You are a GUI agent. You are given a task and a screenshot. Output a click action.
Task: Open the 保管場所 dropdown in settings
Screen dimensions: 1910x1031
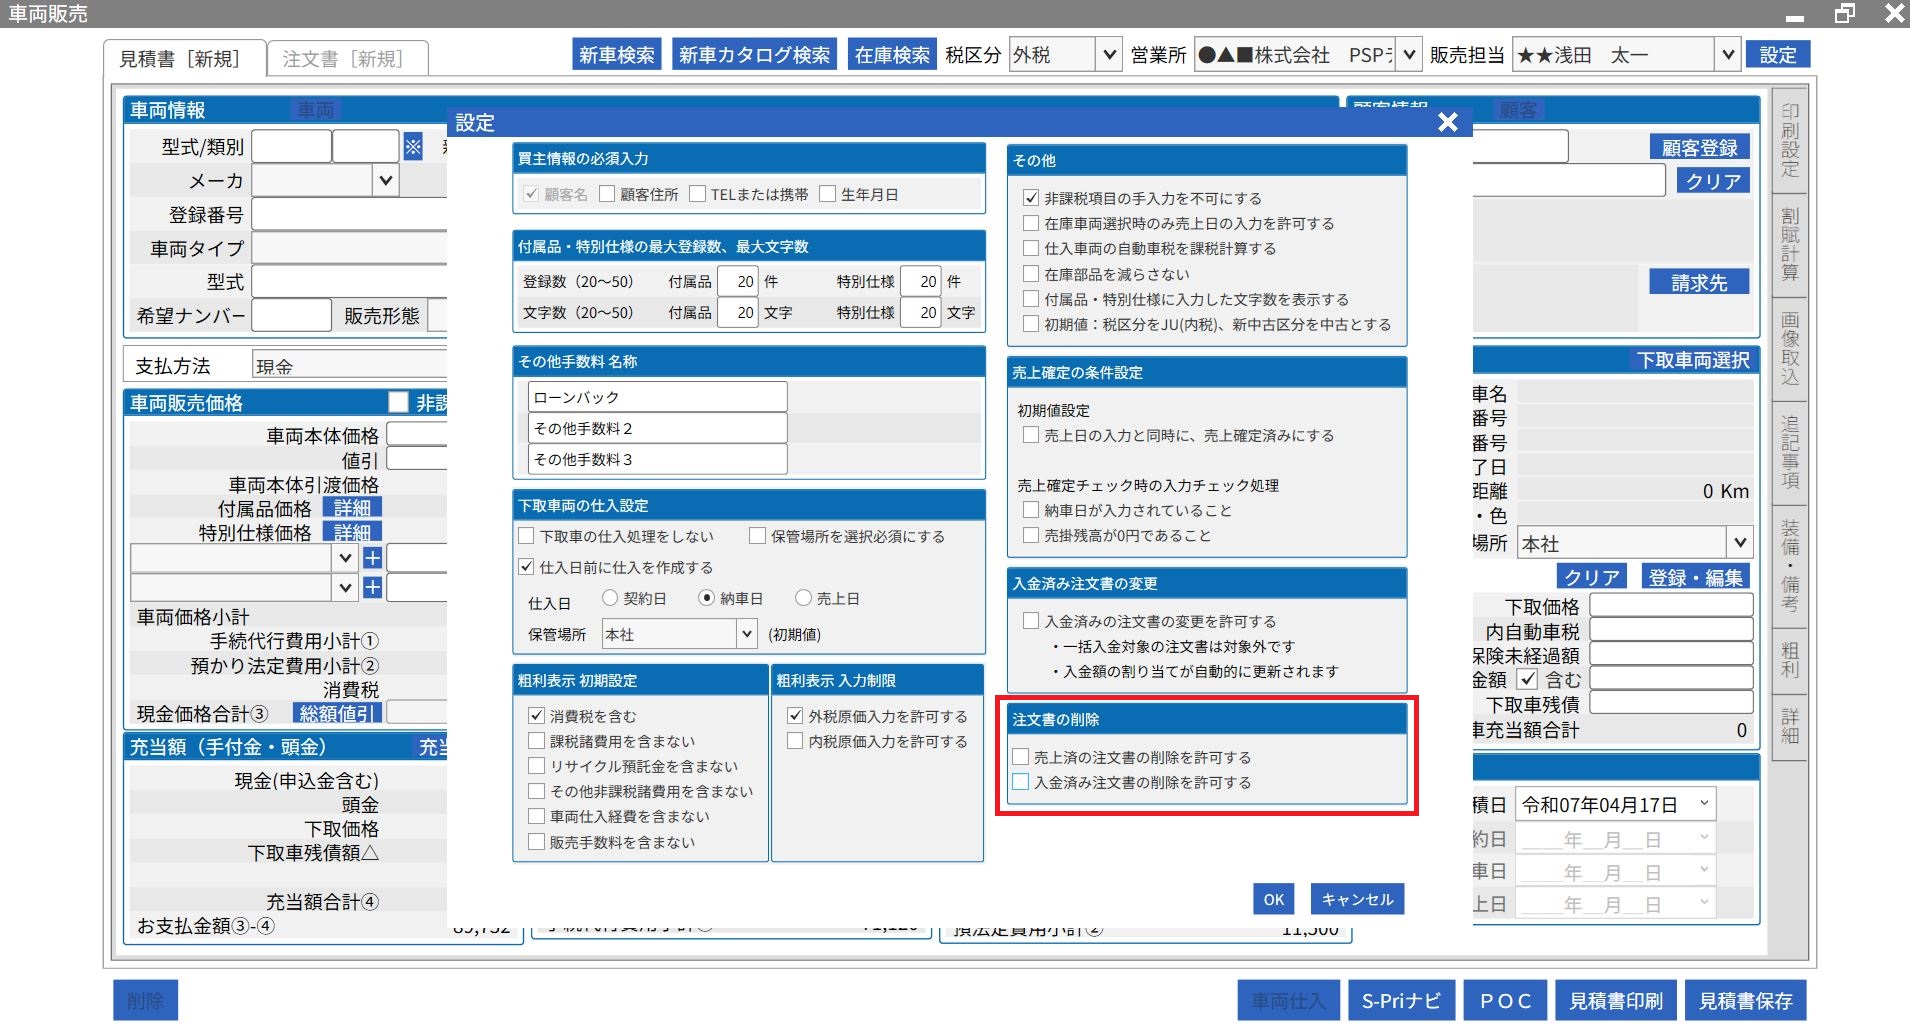pyautogui.click(x=746, y=634)
